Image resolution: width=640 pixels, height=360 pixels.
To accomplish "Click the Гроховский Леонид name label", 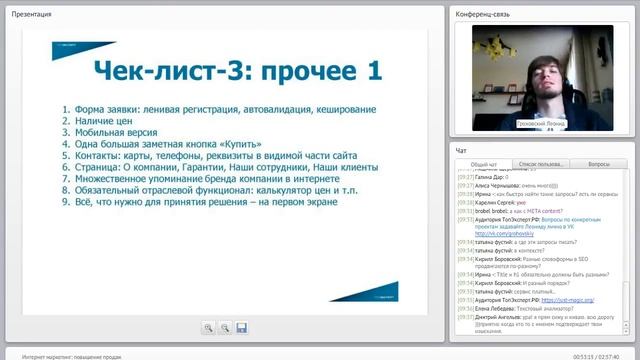I will (541, 123).
